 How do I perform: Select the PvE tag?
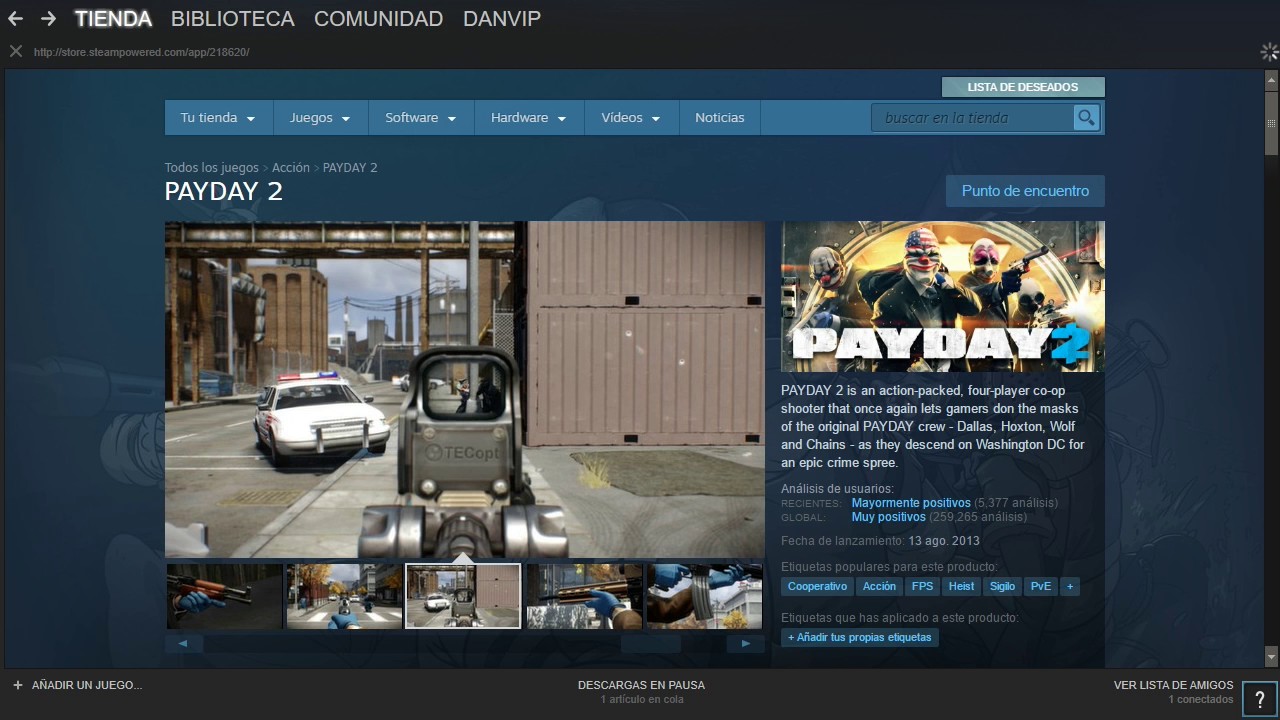(x=1041, y=587)
